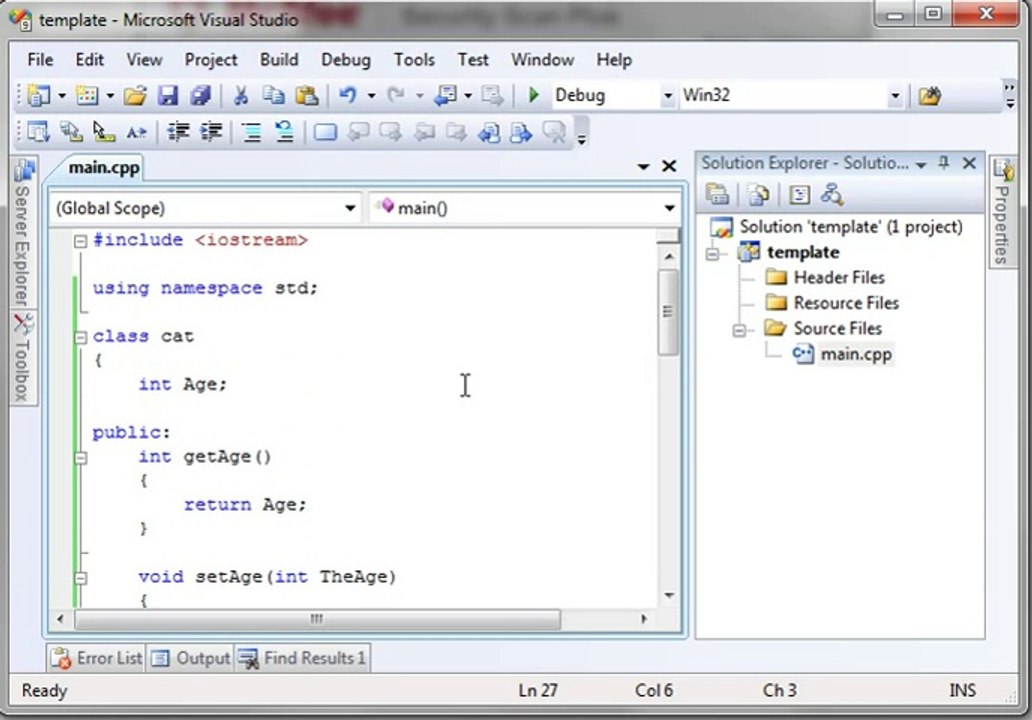Viewport: 1032px width, 720px height.
Task: Click the Navigate Backward icon
Action: coord(446,96)
